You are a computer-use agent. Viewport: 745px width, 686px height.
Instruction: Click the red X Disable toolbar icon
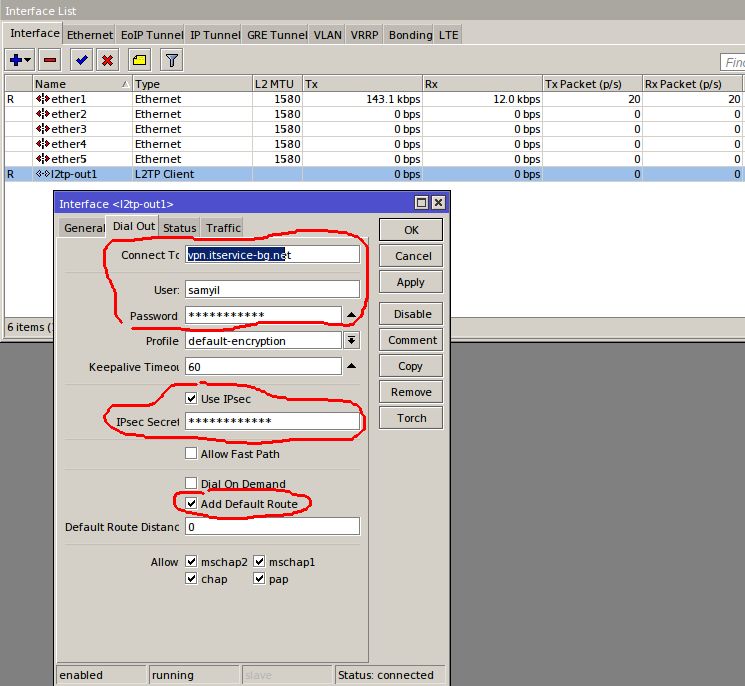(x=107, y=60)
